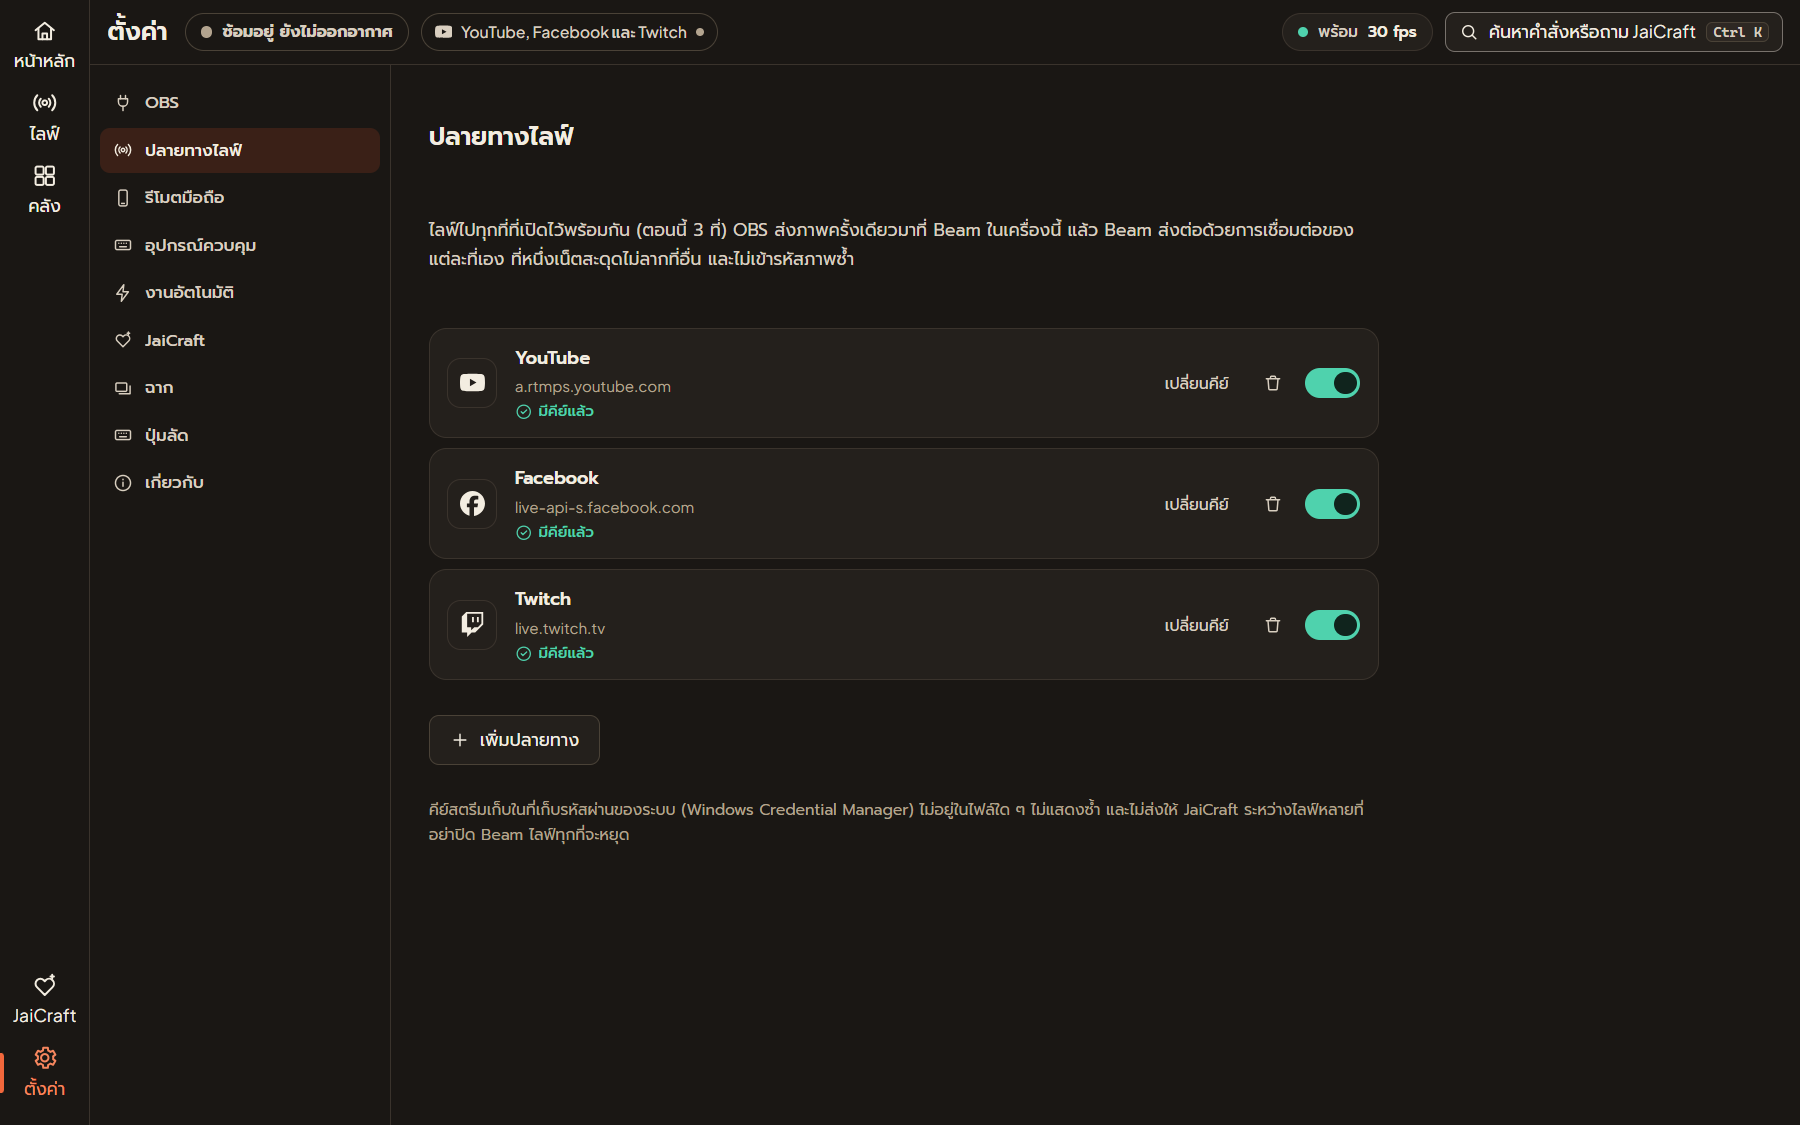Screen dimensions: 1800x1125
Task: Click เปลี่ยนคีย์ for YouTube
Action: pyautogui.click(x=1196, y=383)
